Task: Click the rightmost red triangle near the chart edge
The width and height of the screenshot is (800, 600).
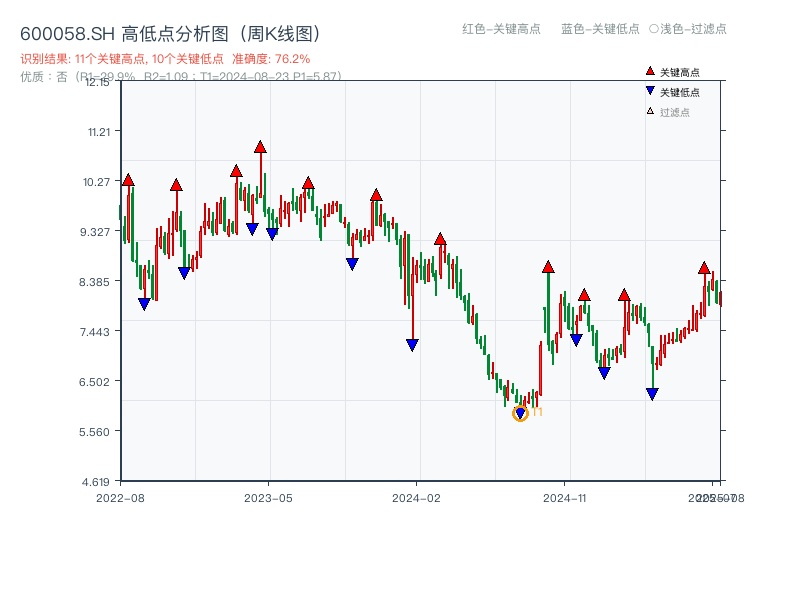Action: (703, 270)
